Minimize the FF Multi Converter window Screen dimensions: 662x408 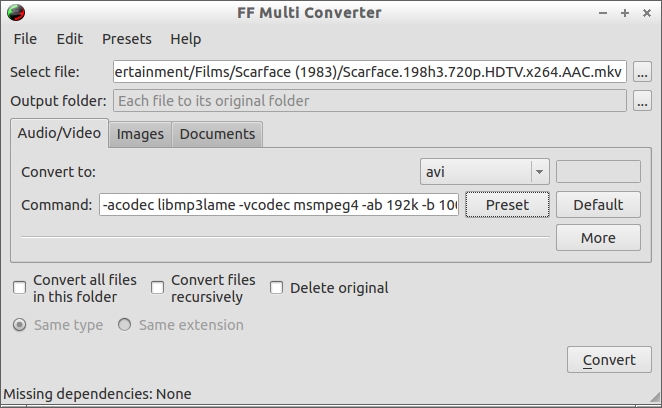tap(603, 13)
